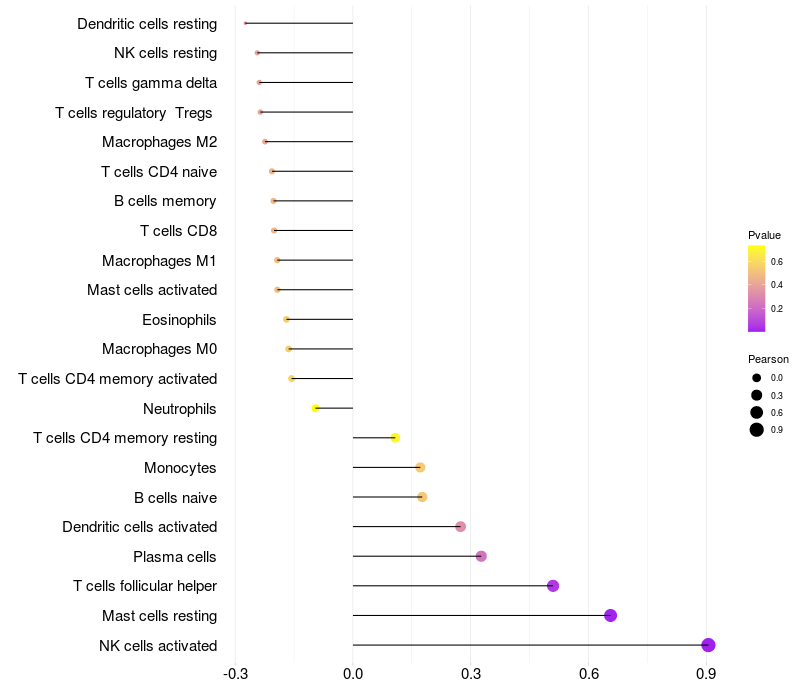
Task: Click the 0.6 Pearson legend circle
Action: 757,412
